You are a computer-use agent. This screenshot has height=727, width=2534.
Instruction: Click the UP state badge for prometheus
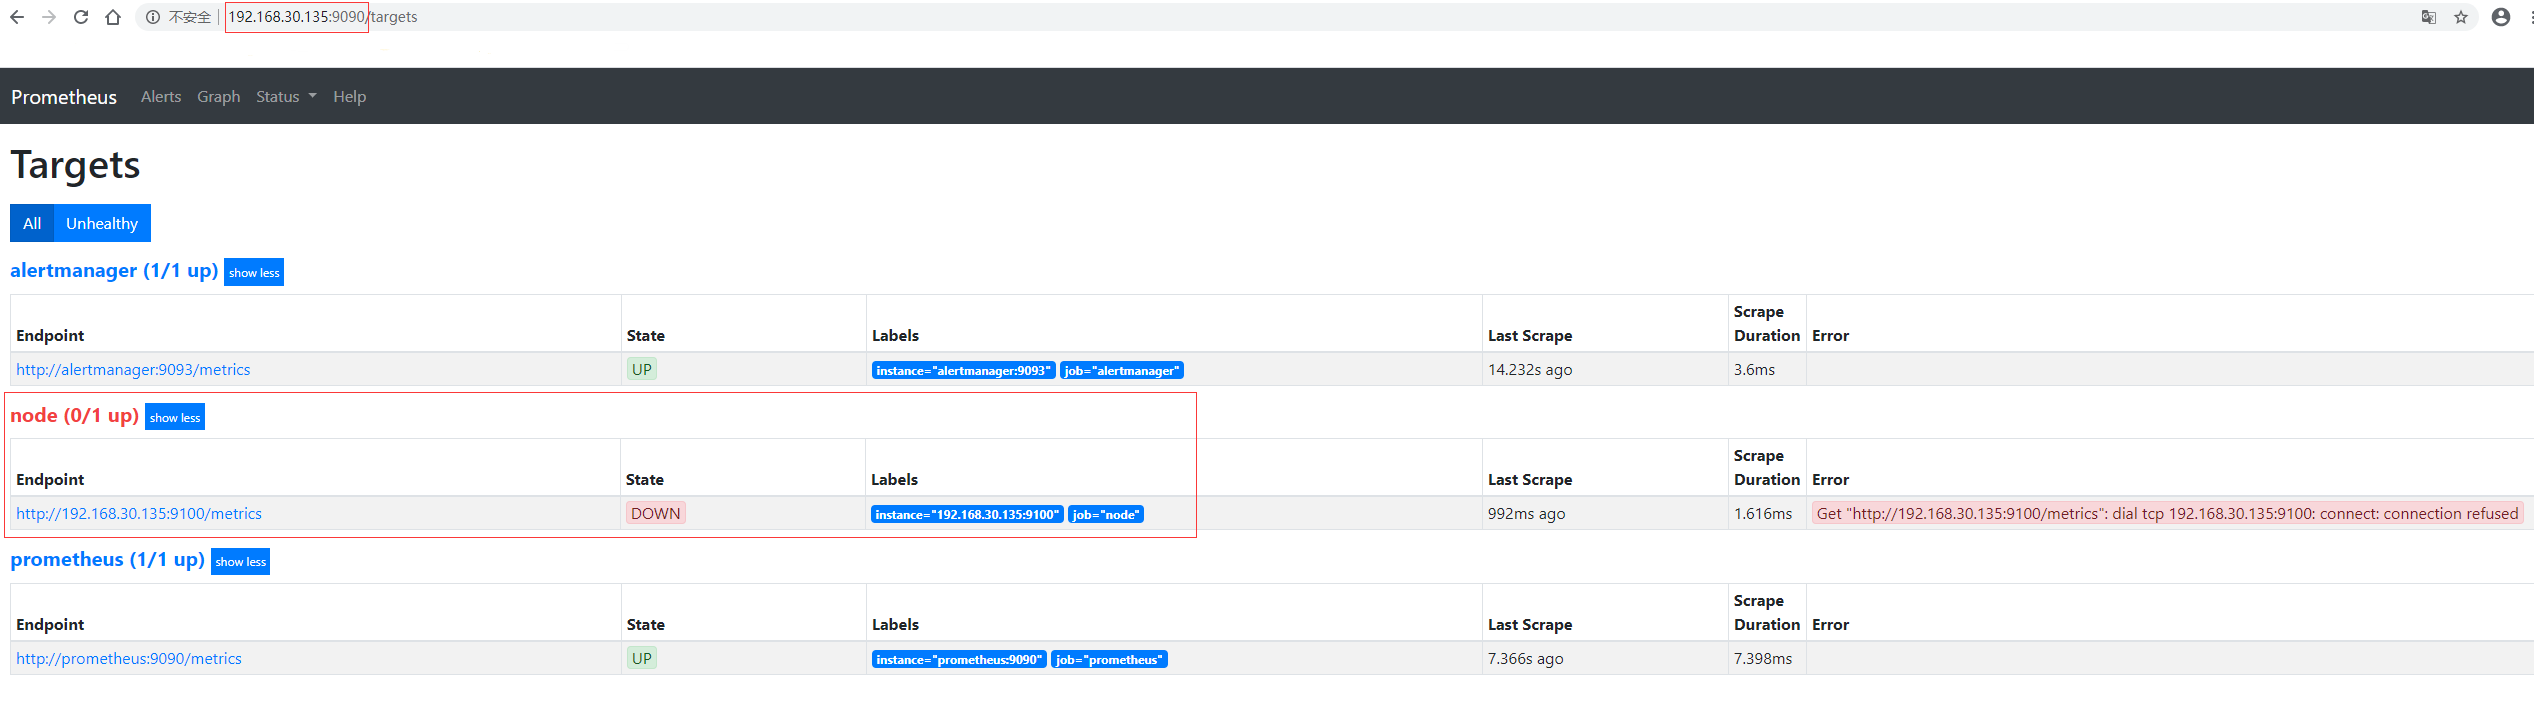pos(642,659)
